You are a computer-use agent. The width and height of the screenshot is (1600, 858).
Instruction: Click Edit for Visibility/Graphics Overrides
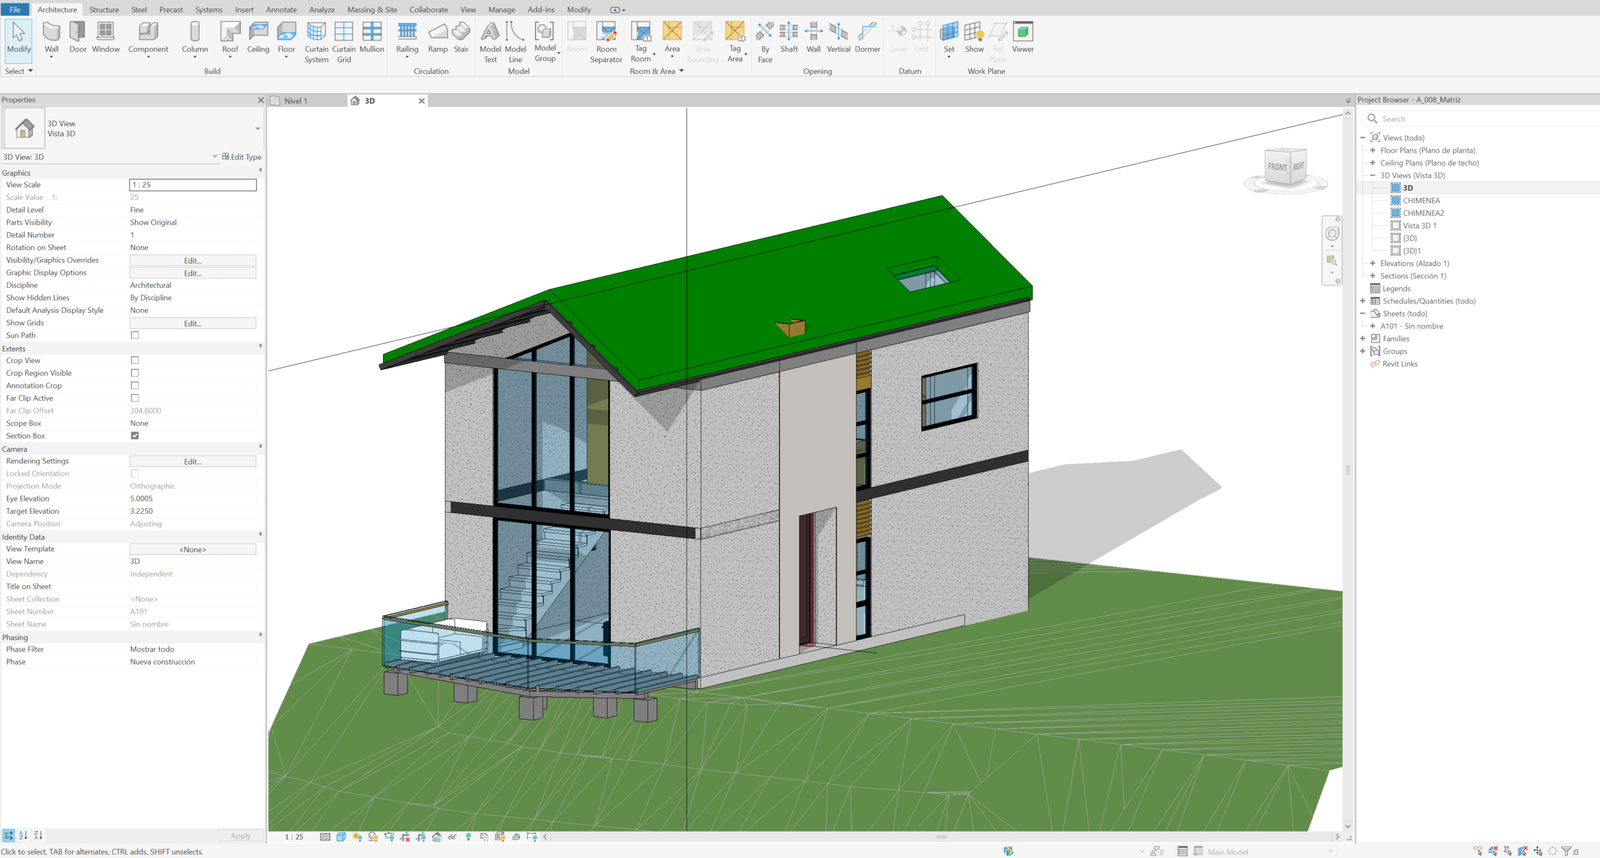click(193, 261)
